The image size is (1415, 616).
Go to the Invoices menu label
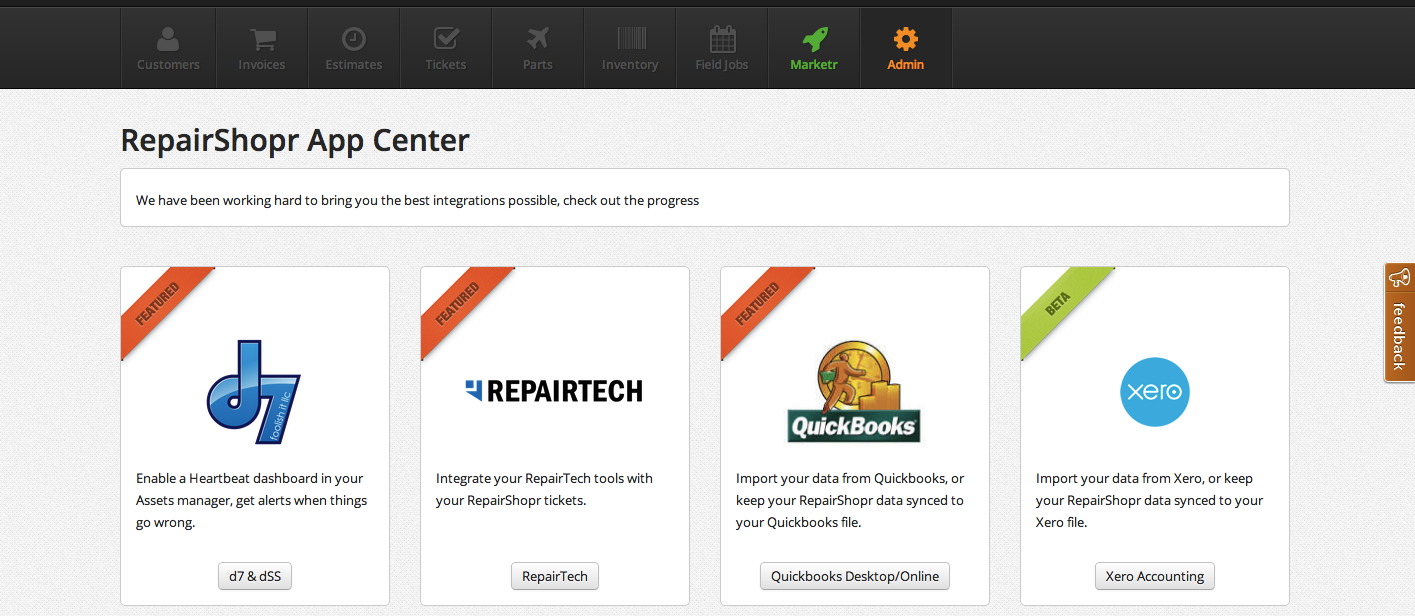262,65
